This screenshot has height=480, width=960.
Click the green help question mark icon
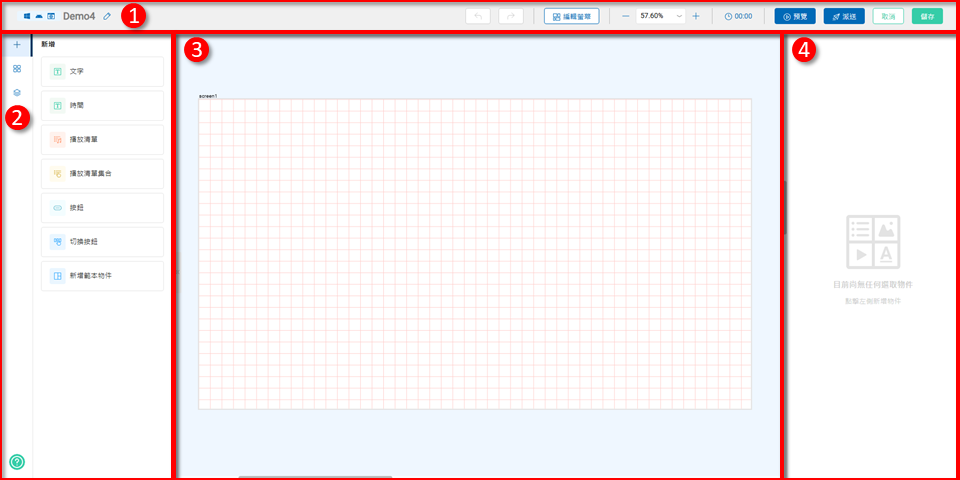(x=17, y=461)
